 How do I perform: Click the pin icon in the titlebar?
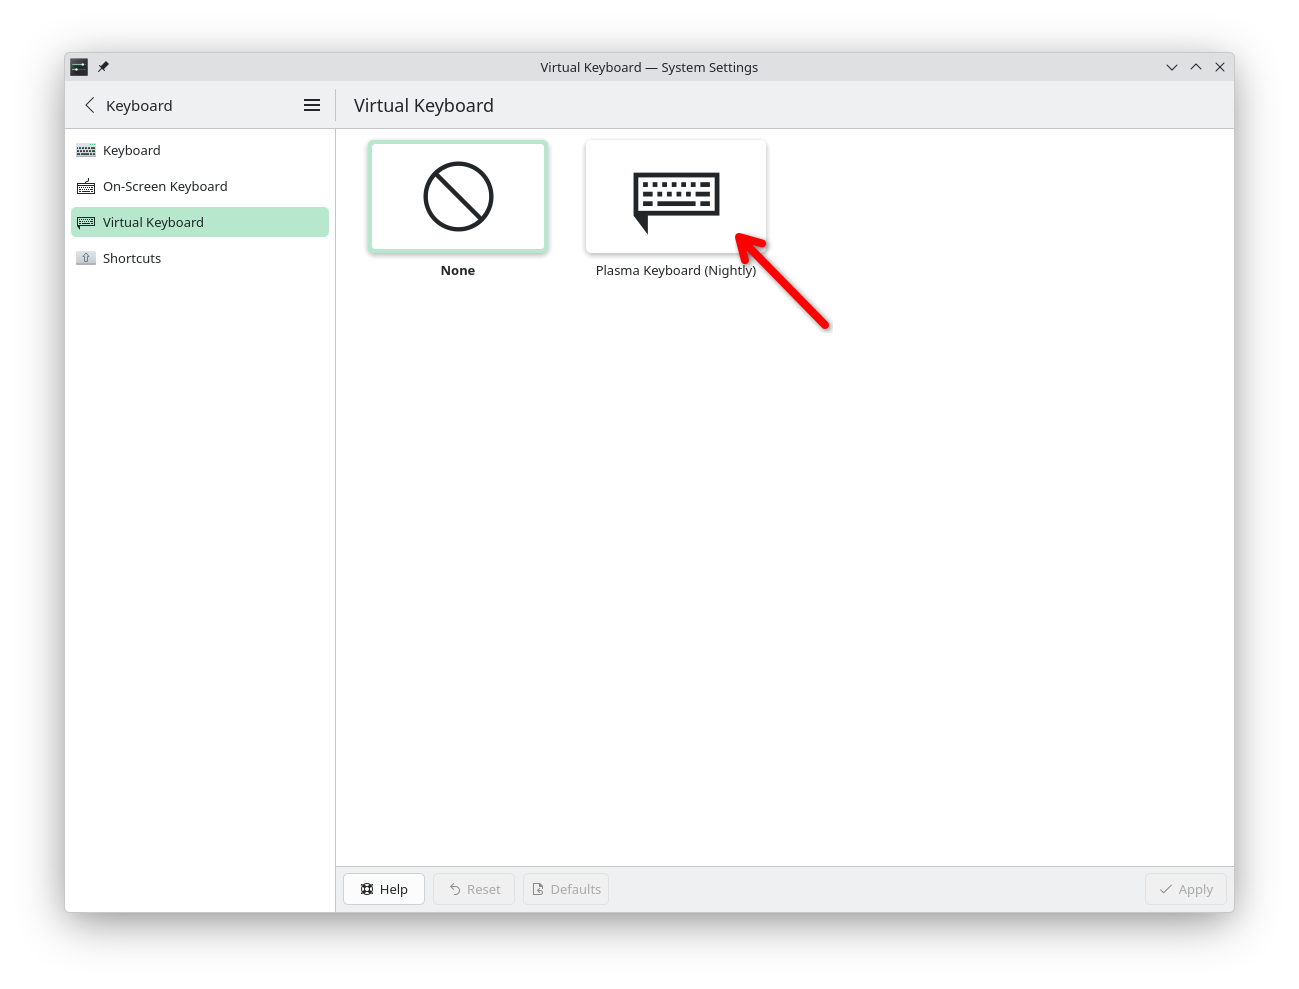coord(103,67)
